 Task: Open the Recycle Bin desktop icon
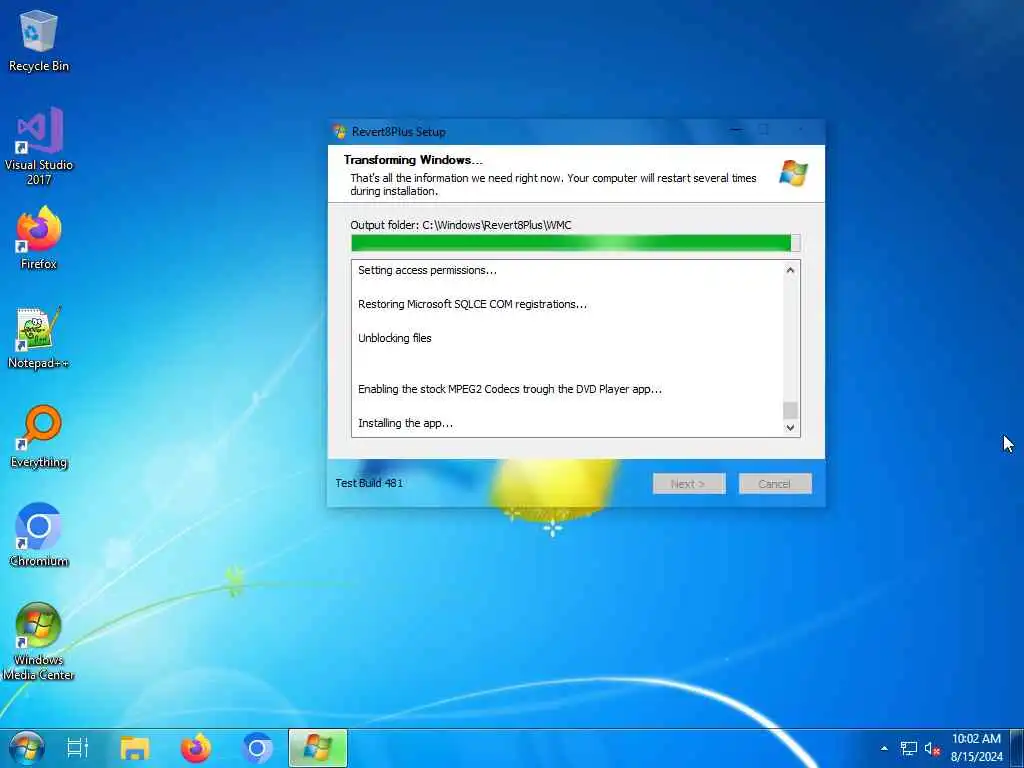coord(39,40)
